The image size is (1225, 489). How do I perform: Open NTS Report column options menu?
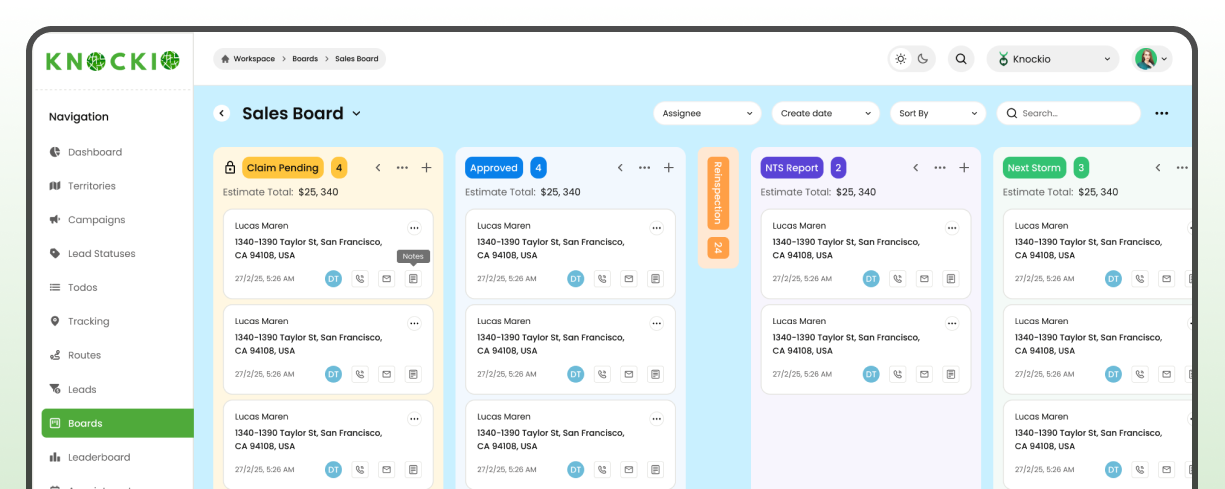point(940,168)
